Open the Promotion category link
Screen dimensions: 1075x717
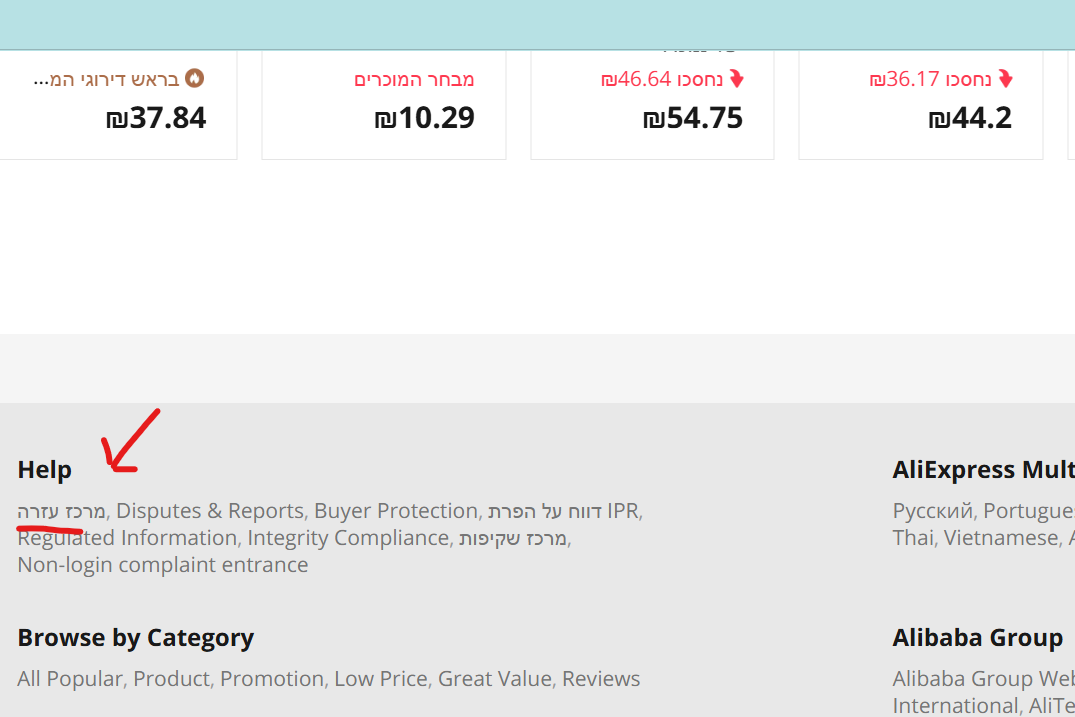[272, 679]
